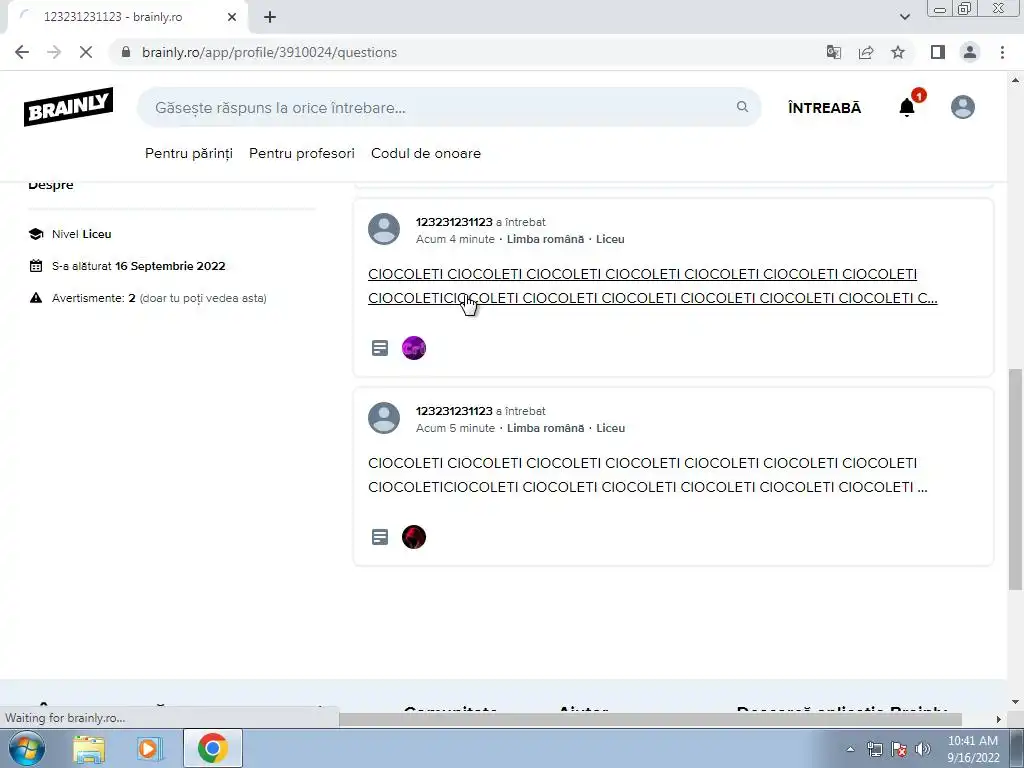This screenshot has height=768, width=1024.
Task: Open the profile avatar menu in Brainly header
Action: click(x=963, y=107)
